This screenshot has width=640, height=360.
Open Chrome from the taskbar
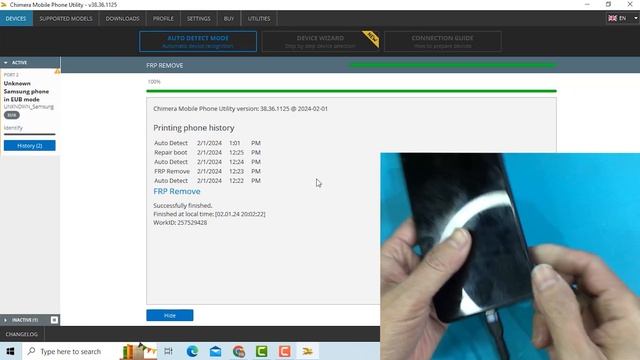(x=239, y=351)
